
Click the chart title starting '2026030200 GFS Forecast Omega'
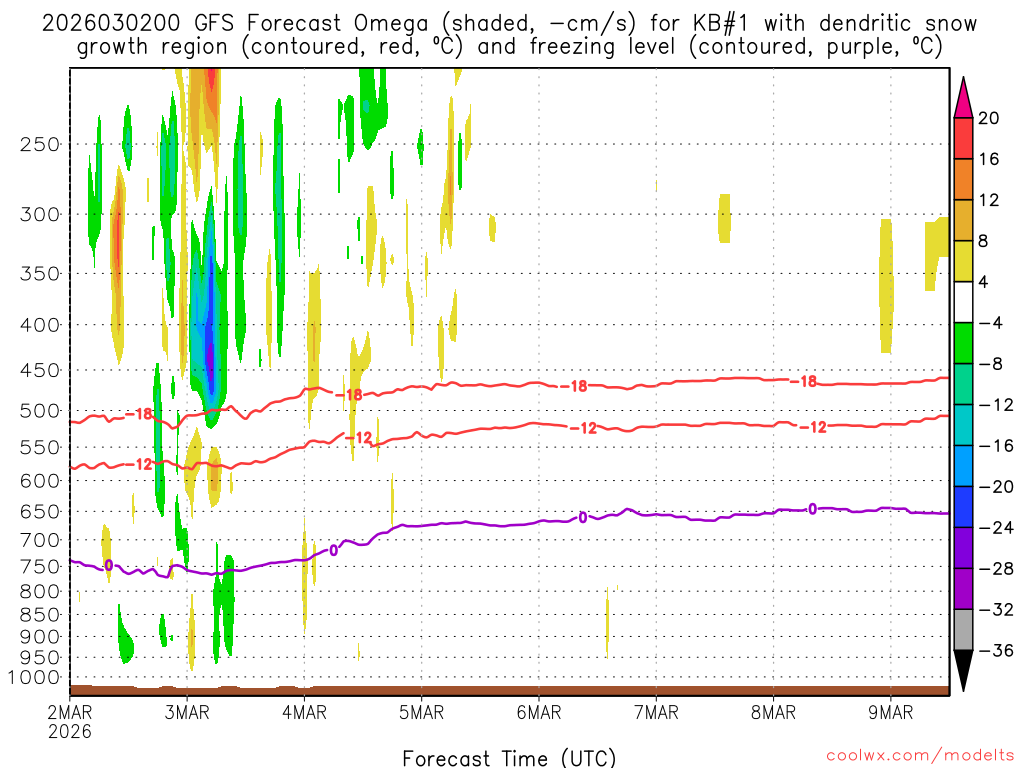[x=509, y=35]
